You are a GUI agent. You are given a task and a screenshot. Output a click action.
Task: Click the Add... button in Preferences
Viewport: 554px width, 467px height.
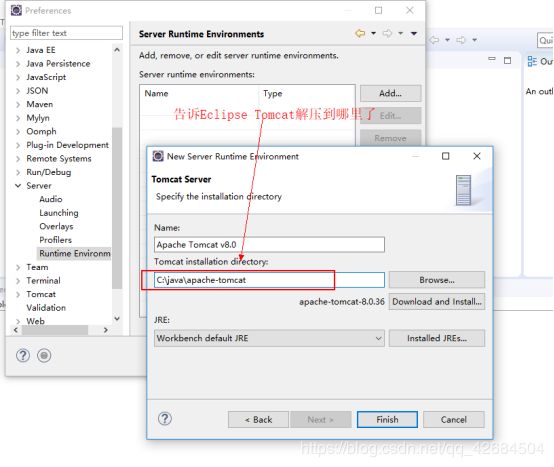[390, 93]
